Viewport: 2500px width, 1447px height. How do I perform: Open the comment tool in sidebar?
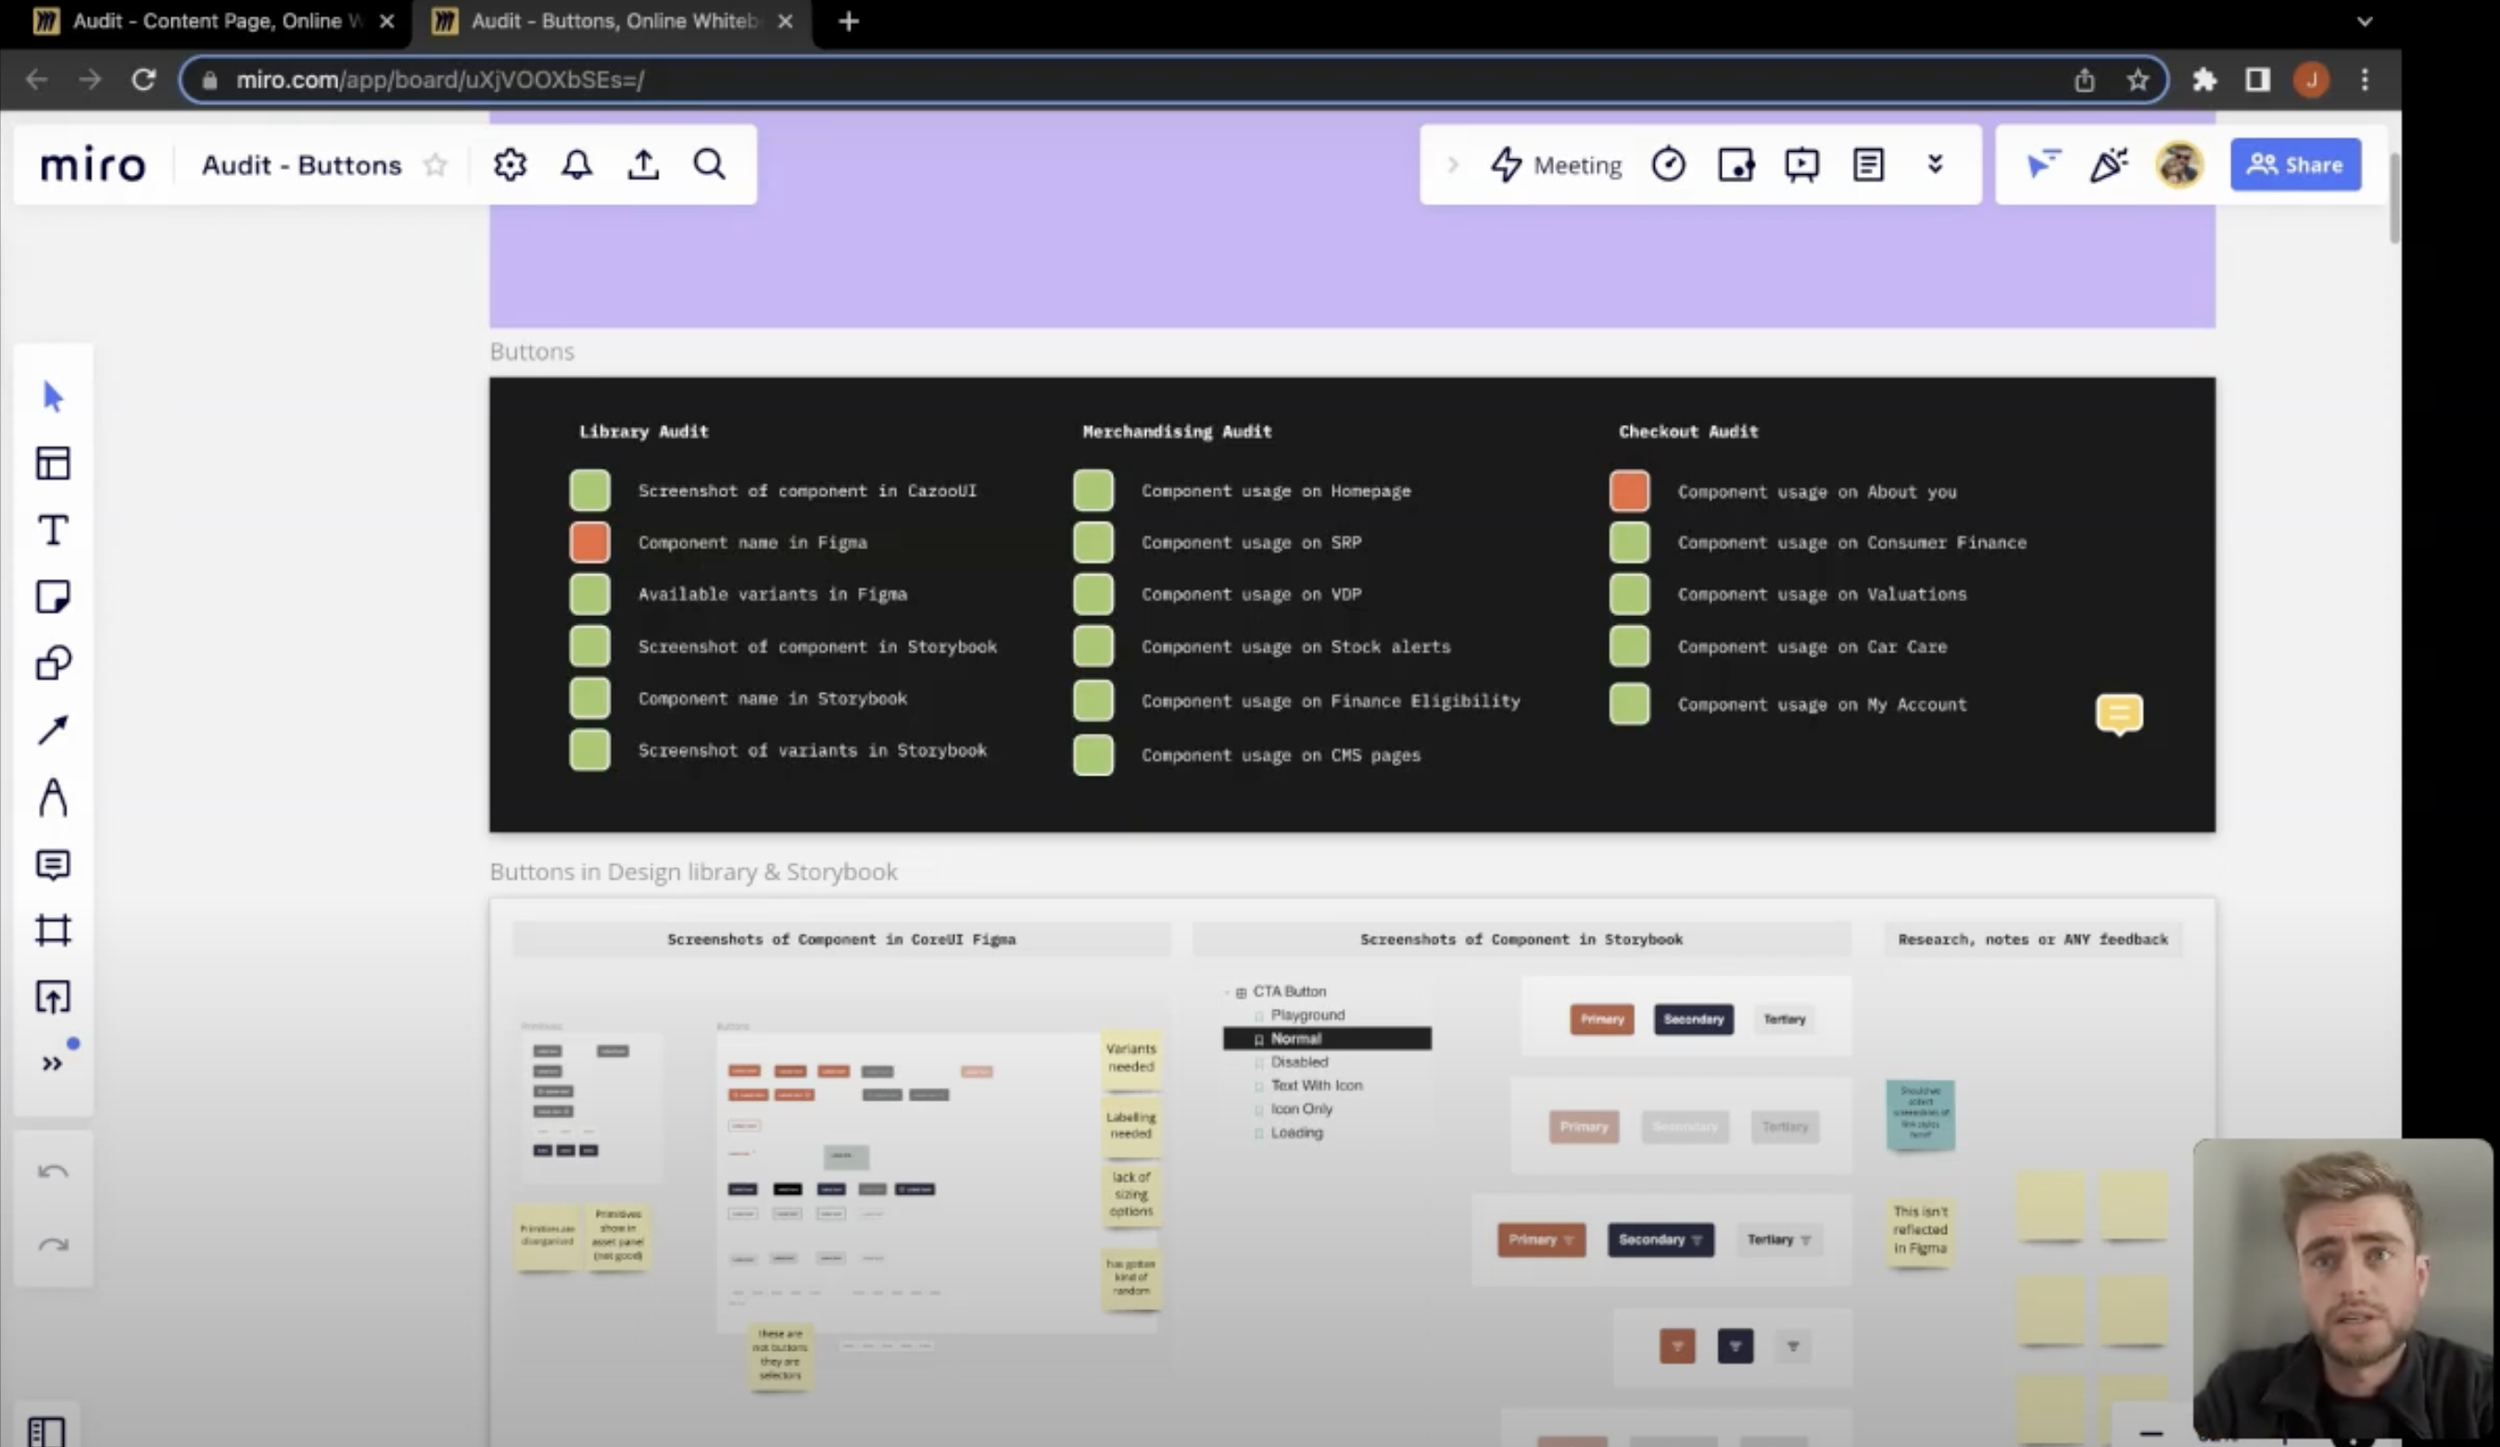click(x=53, y=864)
